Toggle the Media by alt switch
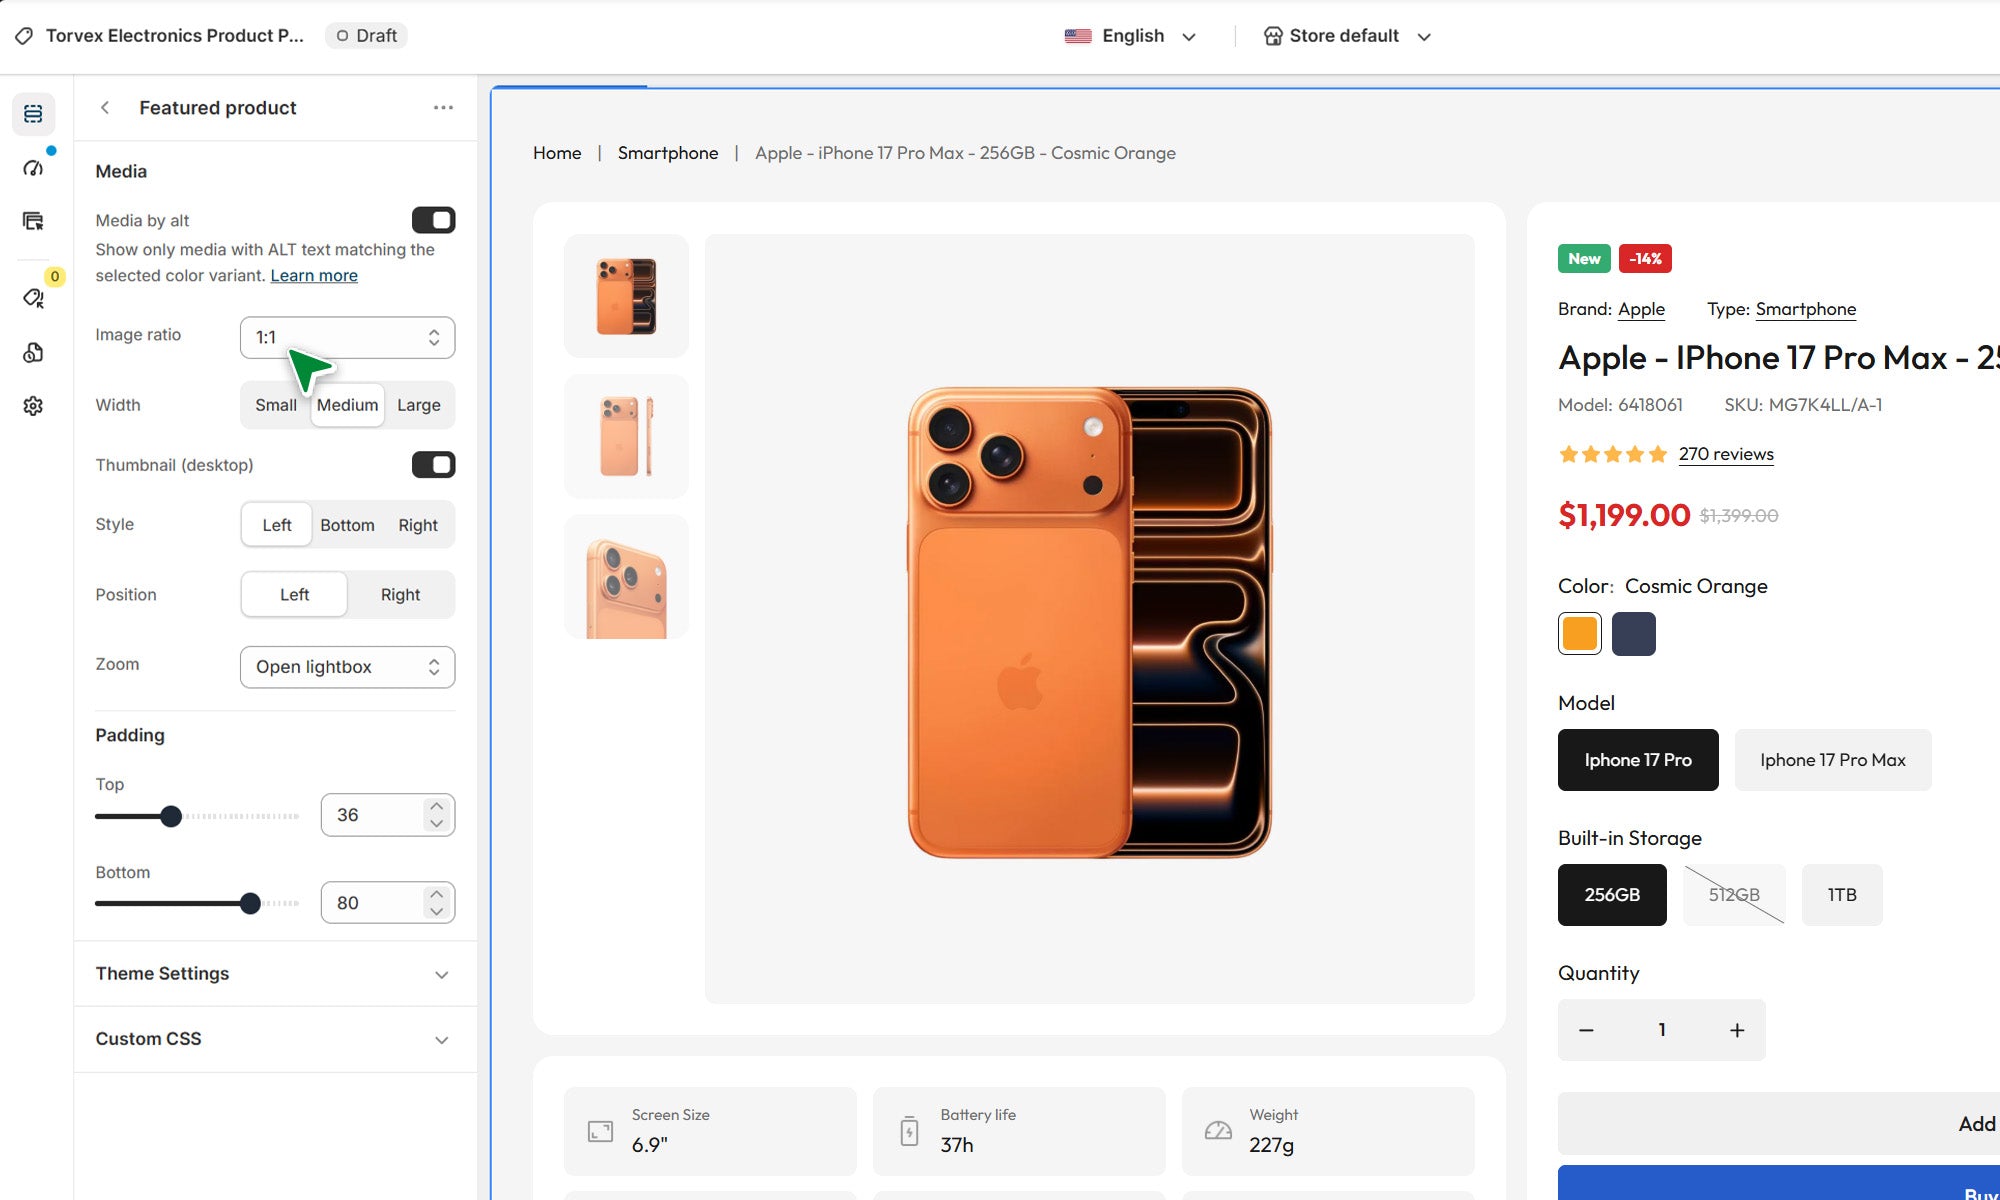The height and width of the screenshot is (1200, 2000). coord(433,220)
